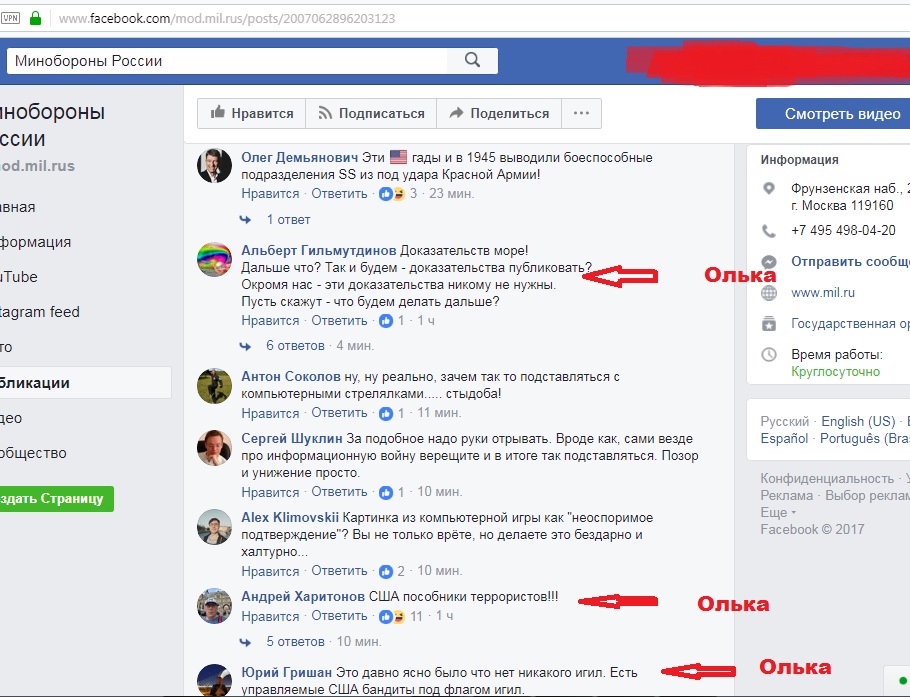The height and width of the screenshot is (697, 910).
Task: Click reply arrow icon beside '5 ответов'
Action: 245,642
